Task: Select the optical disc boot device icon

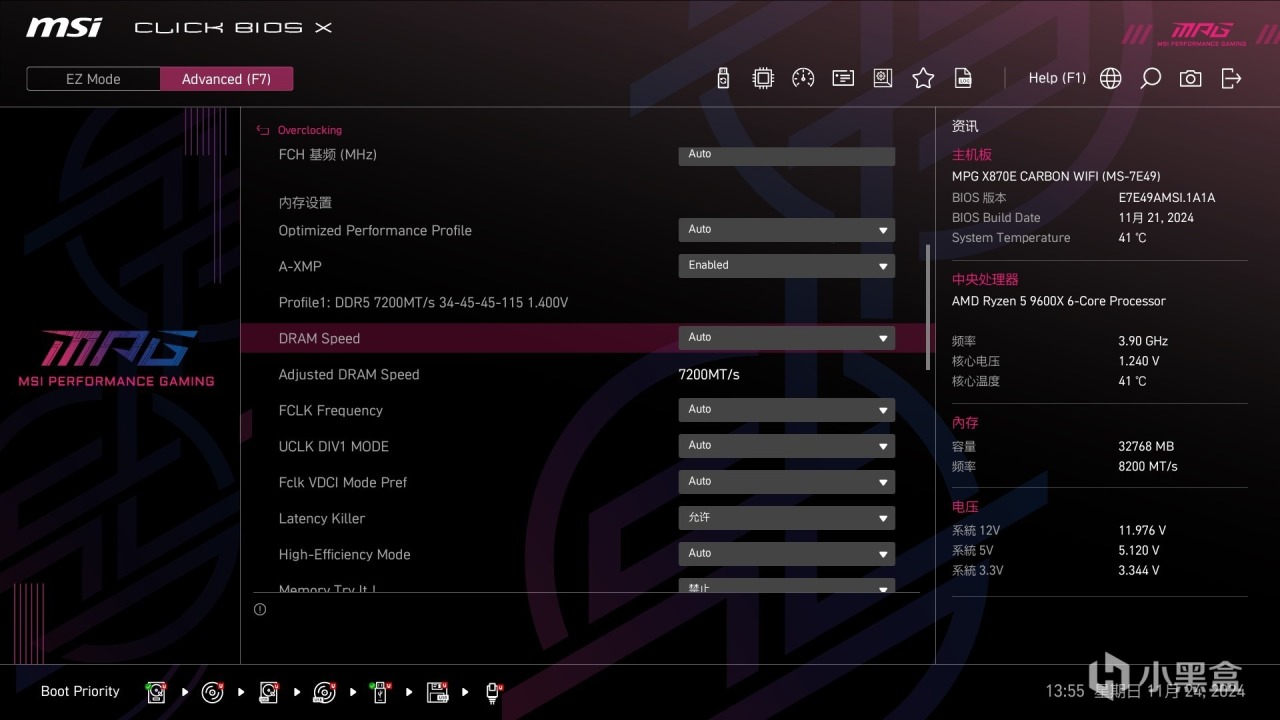Action: [x=212, y=692]
